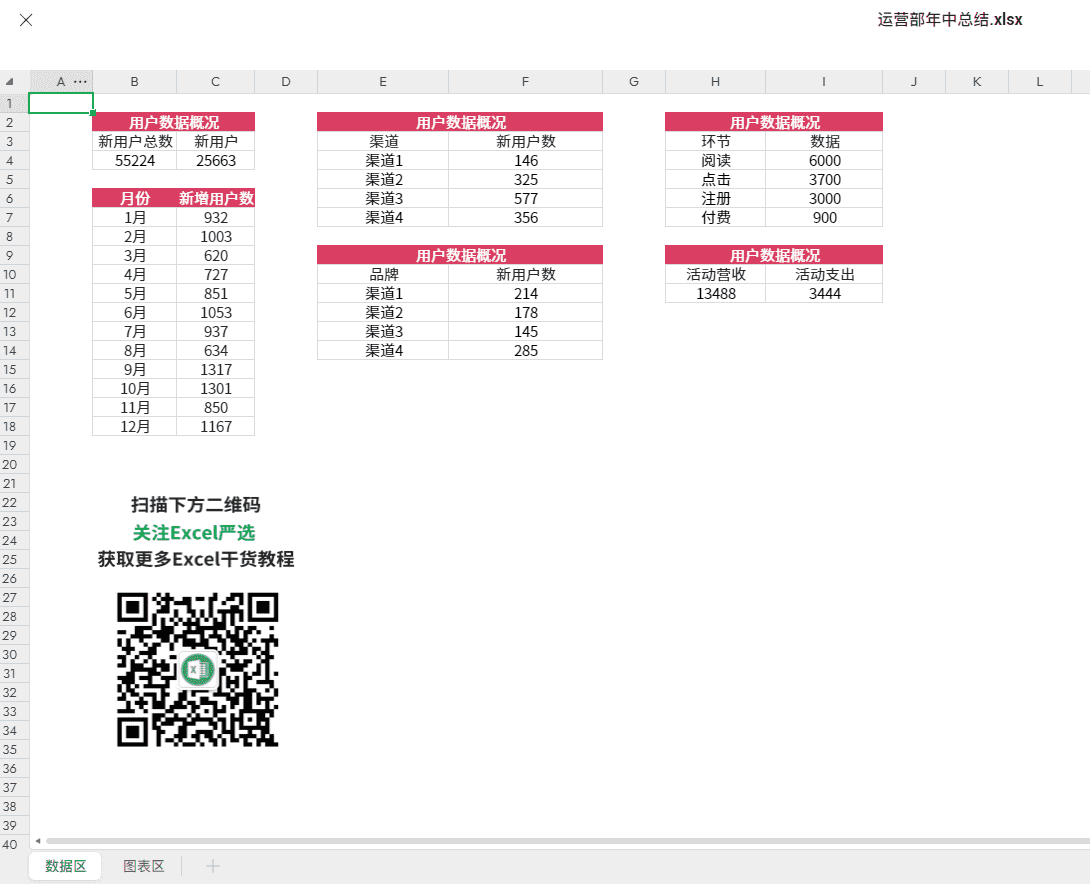Click the 扫描下方二维码 text
The height and width of the screenshot is (890, 1090).
(195, 505)
